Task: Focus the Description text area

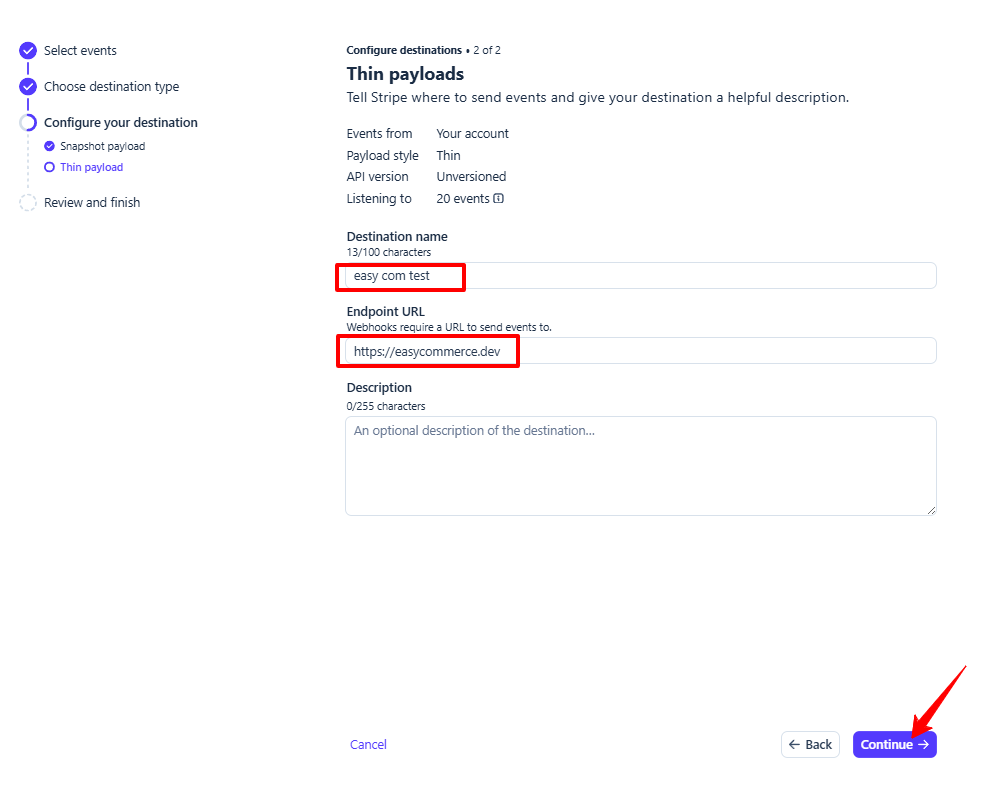Action: [x=640, y=465]
